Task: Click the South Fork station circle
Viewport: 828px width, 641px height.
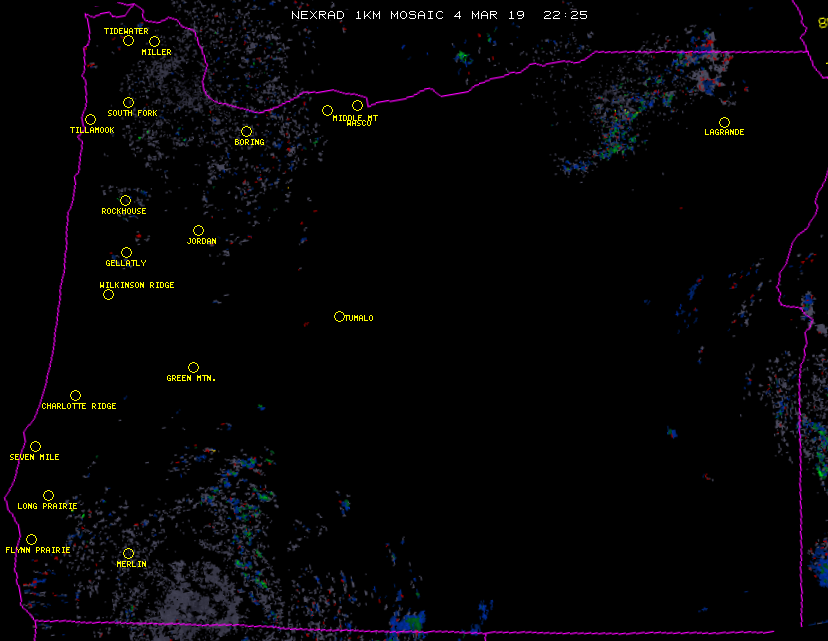Action: (x=128, y=103)
